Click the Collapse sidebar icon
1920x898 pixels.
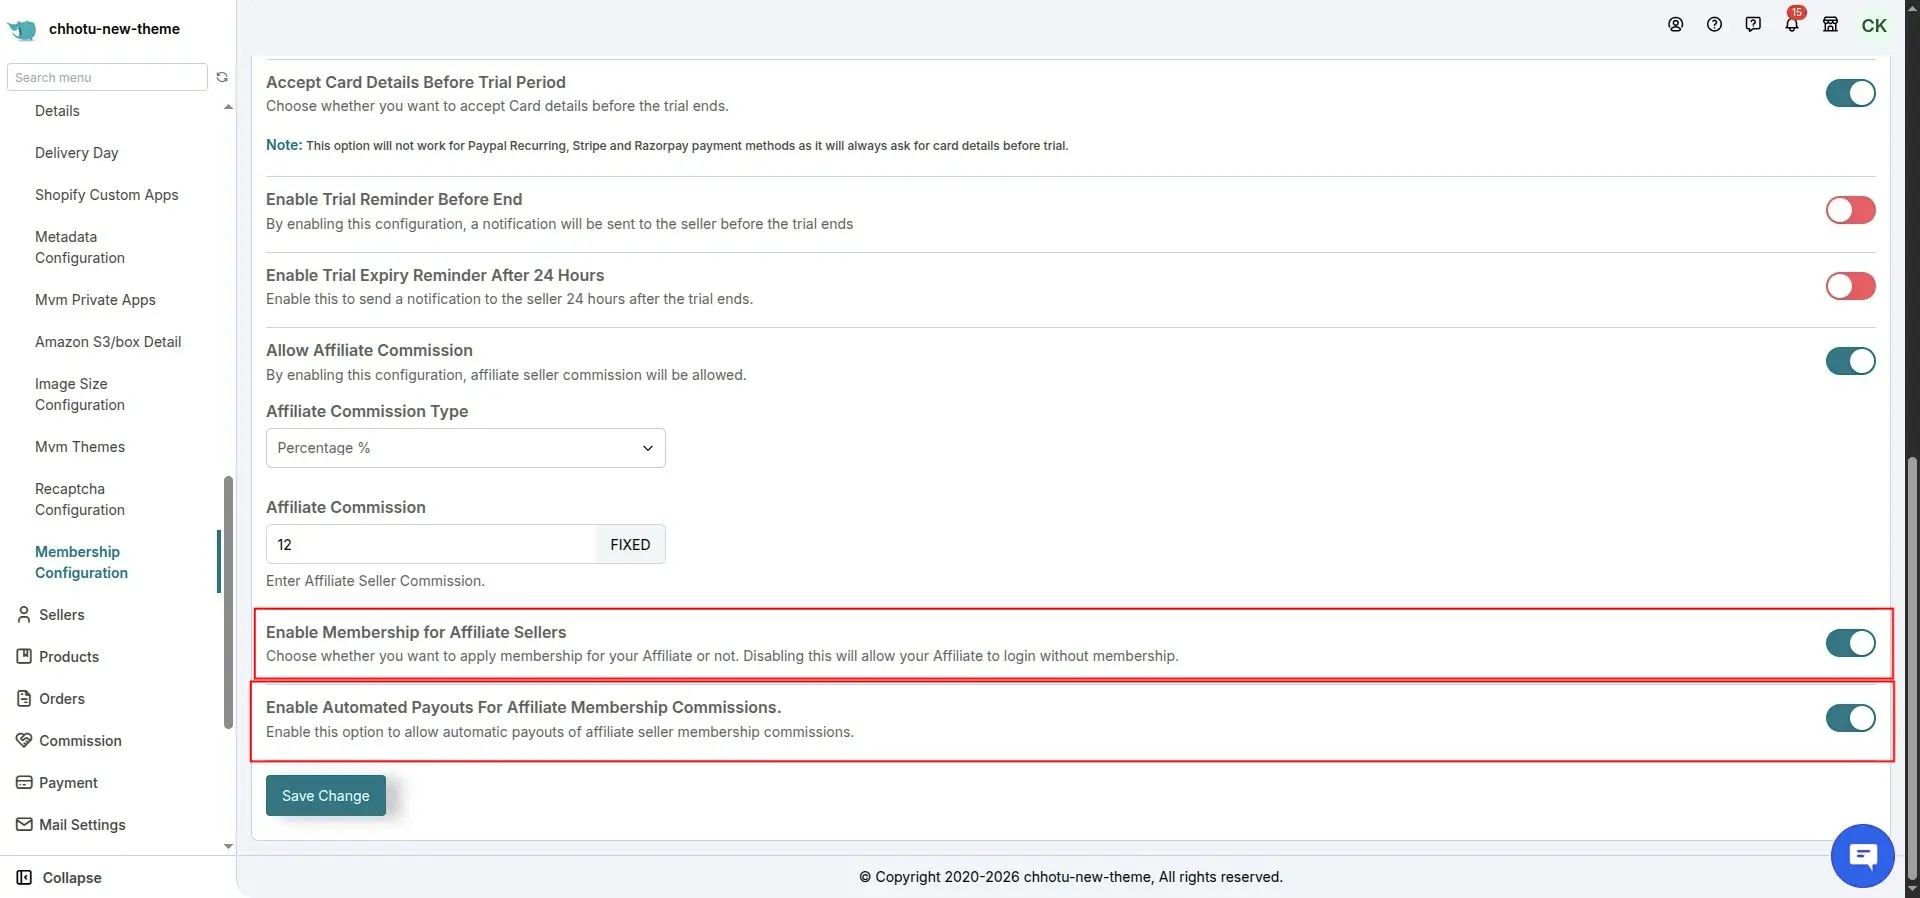[24, 878]
